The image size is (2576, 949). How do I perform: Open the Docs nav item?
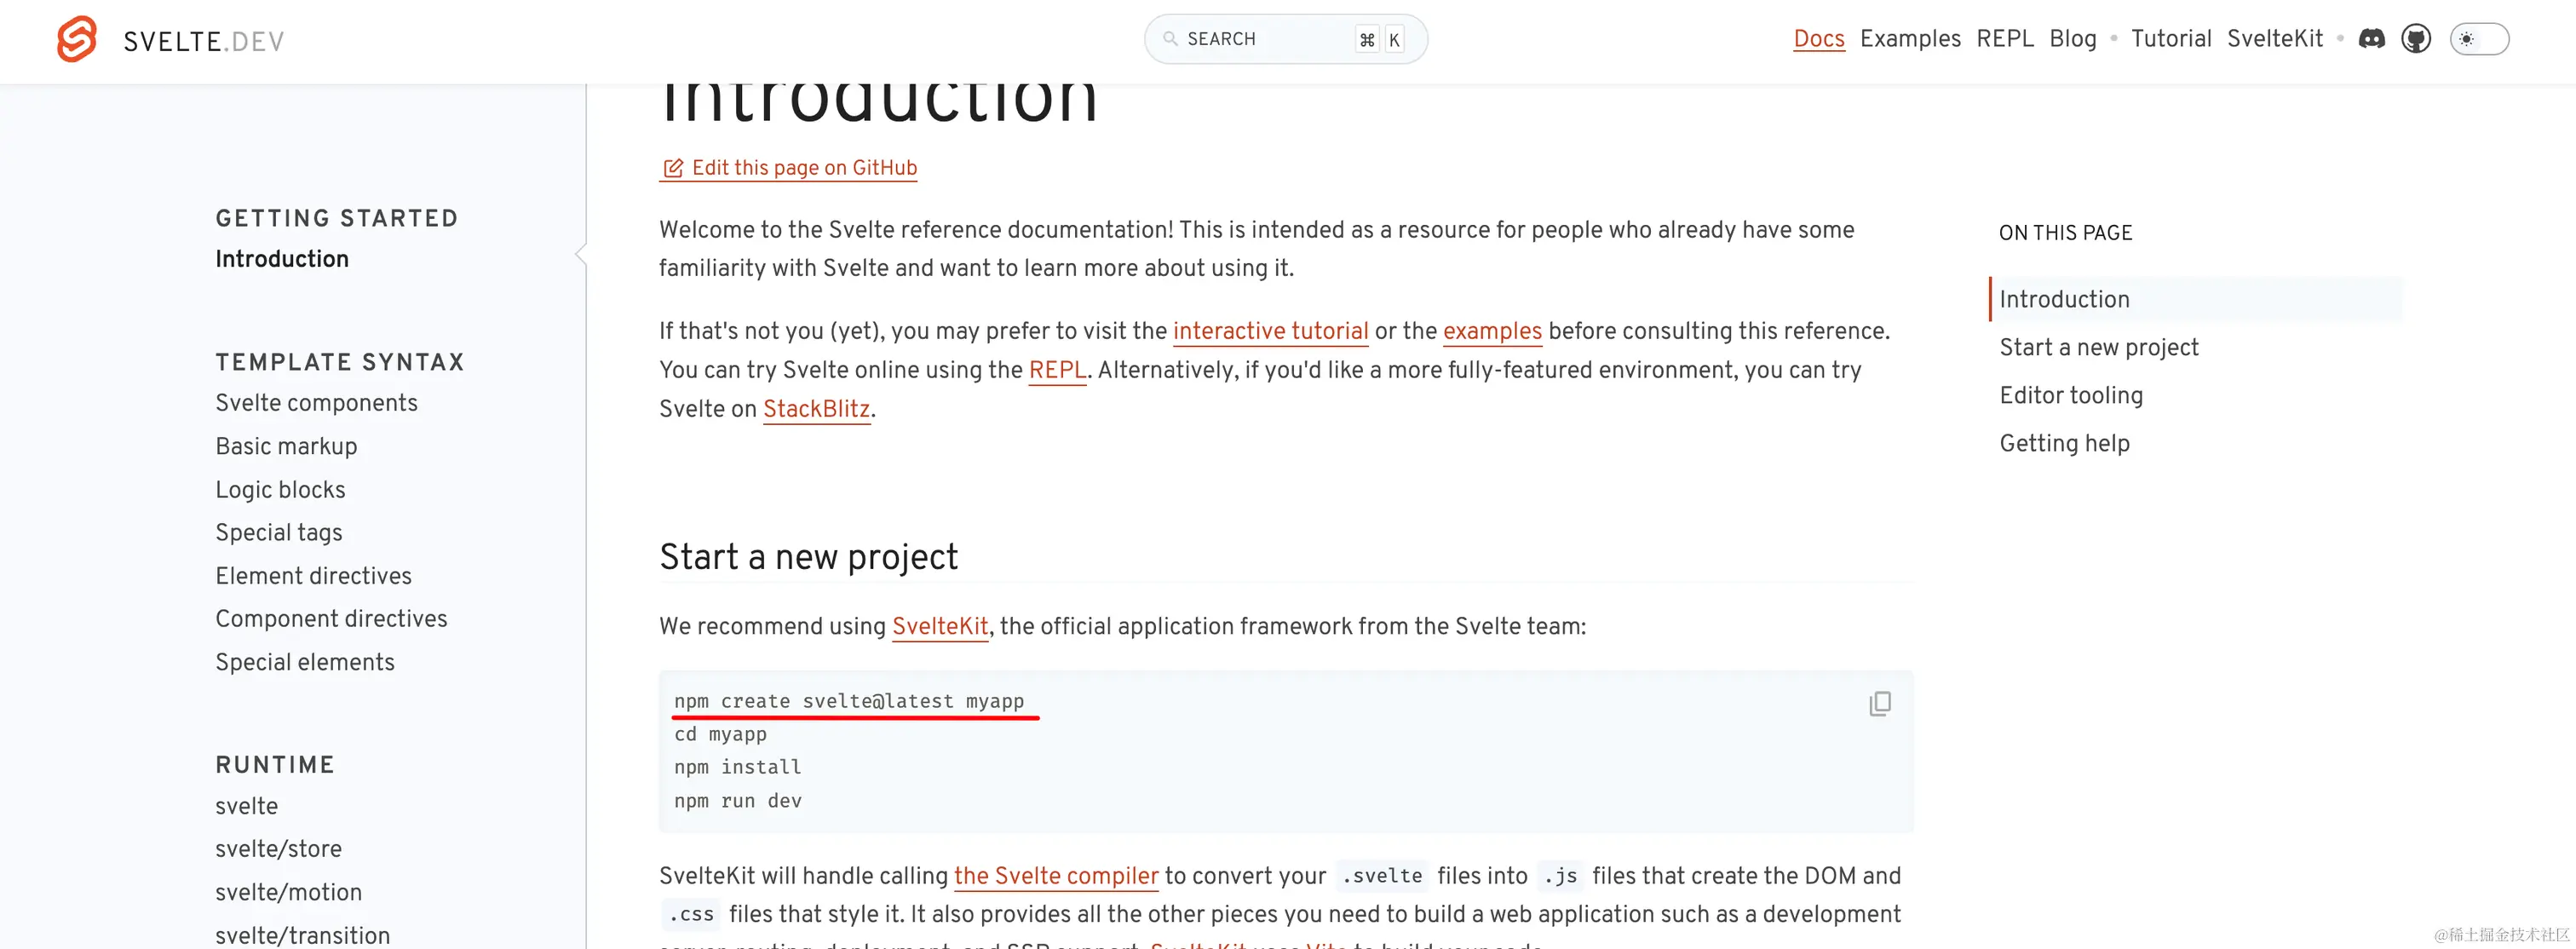coord(1818,39)
